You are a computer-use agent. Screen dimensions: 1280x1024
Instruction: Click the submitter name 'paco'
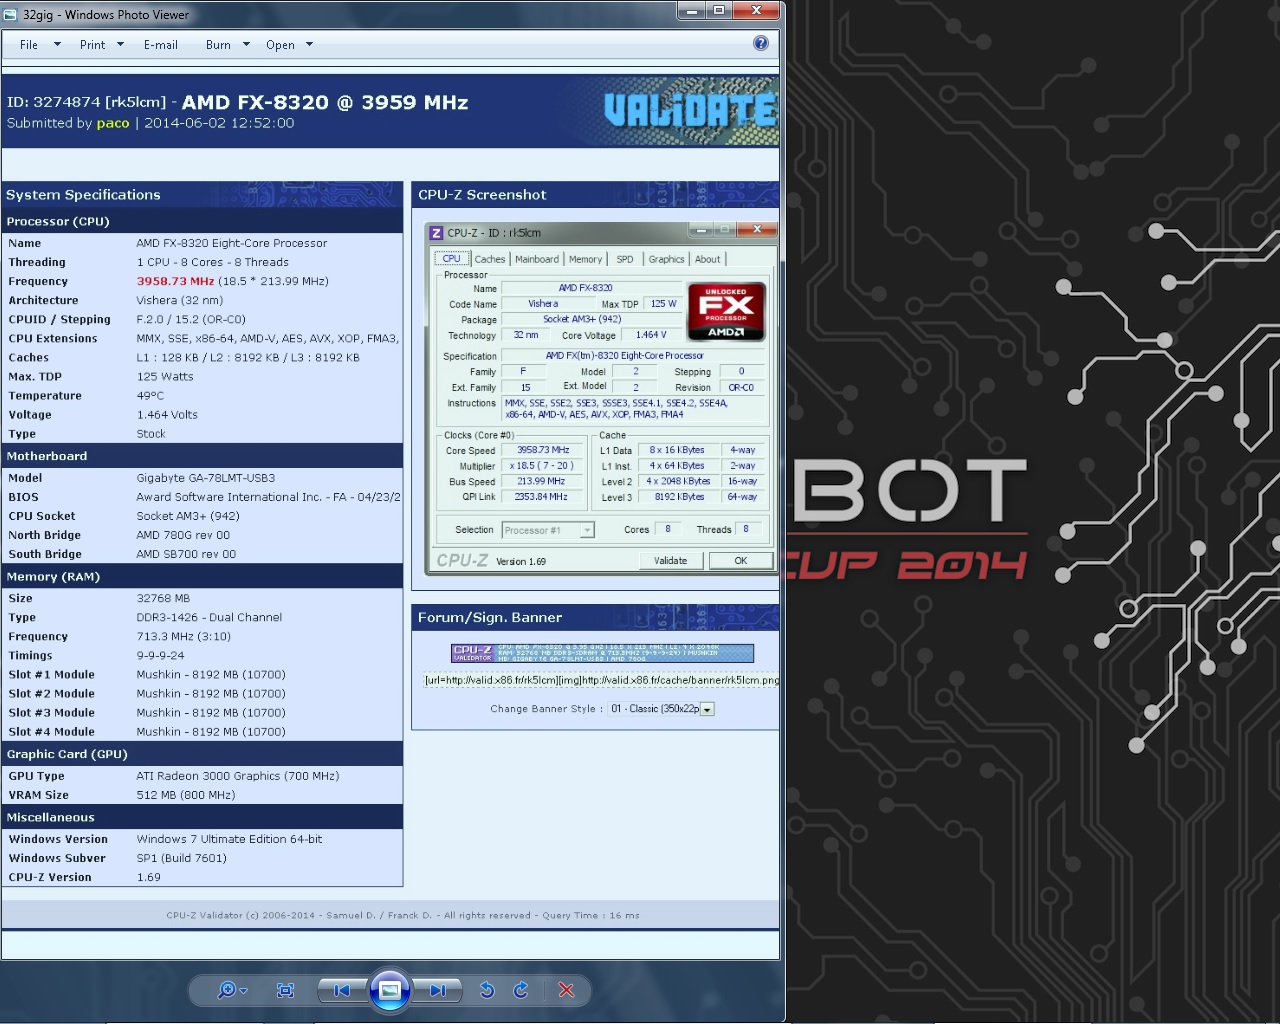[x=113, y=123]
